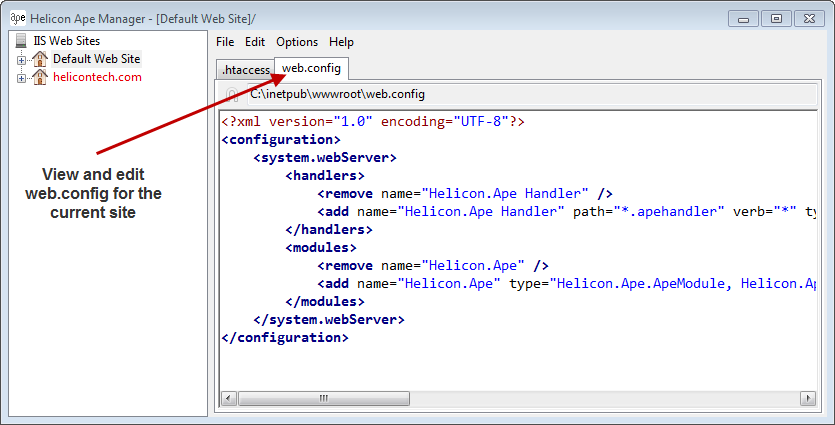The image size is (835, 425).
Task: Click the helicontech.com house icon
Action: [40, 77]
